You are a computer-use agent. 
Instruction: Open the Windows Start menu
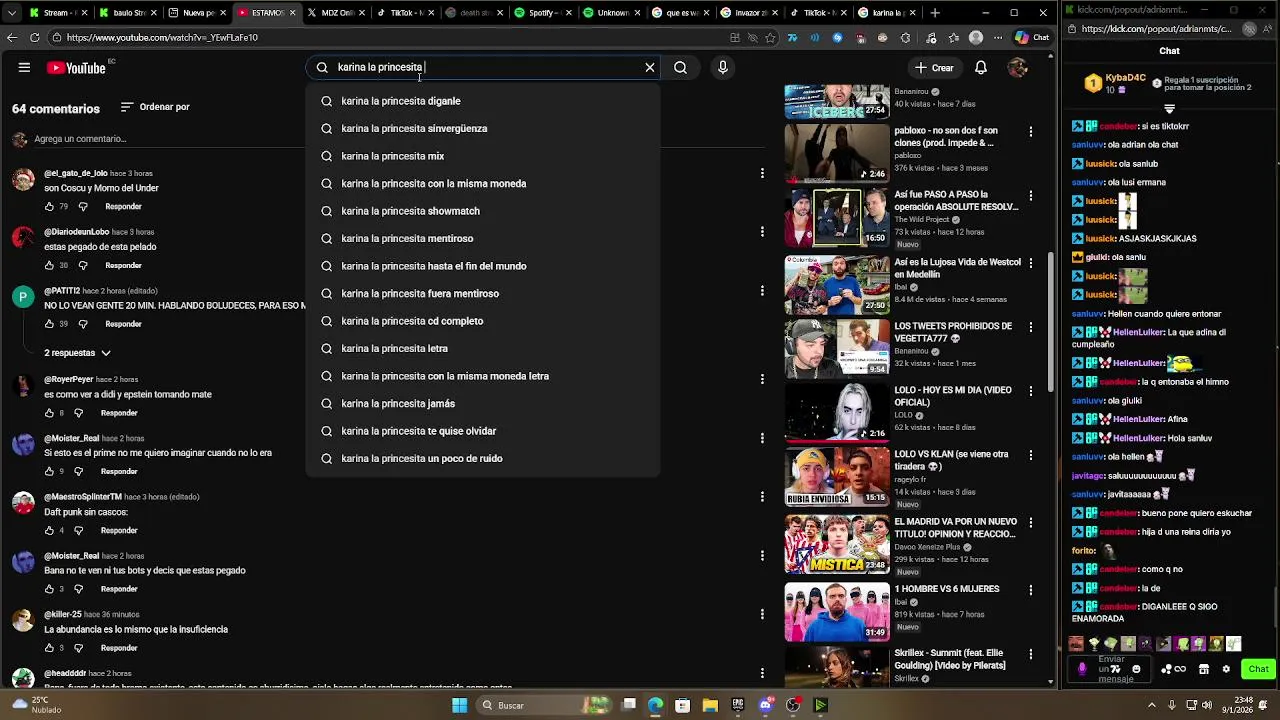click(459, 705)
